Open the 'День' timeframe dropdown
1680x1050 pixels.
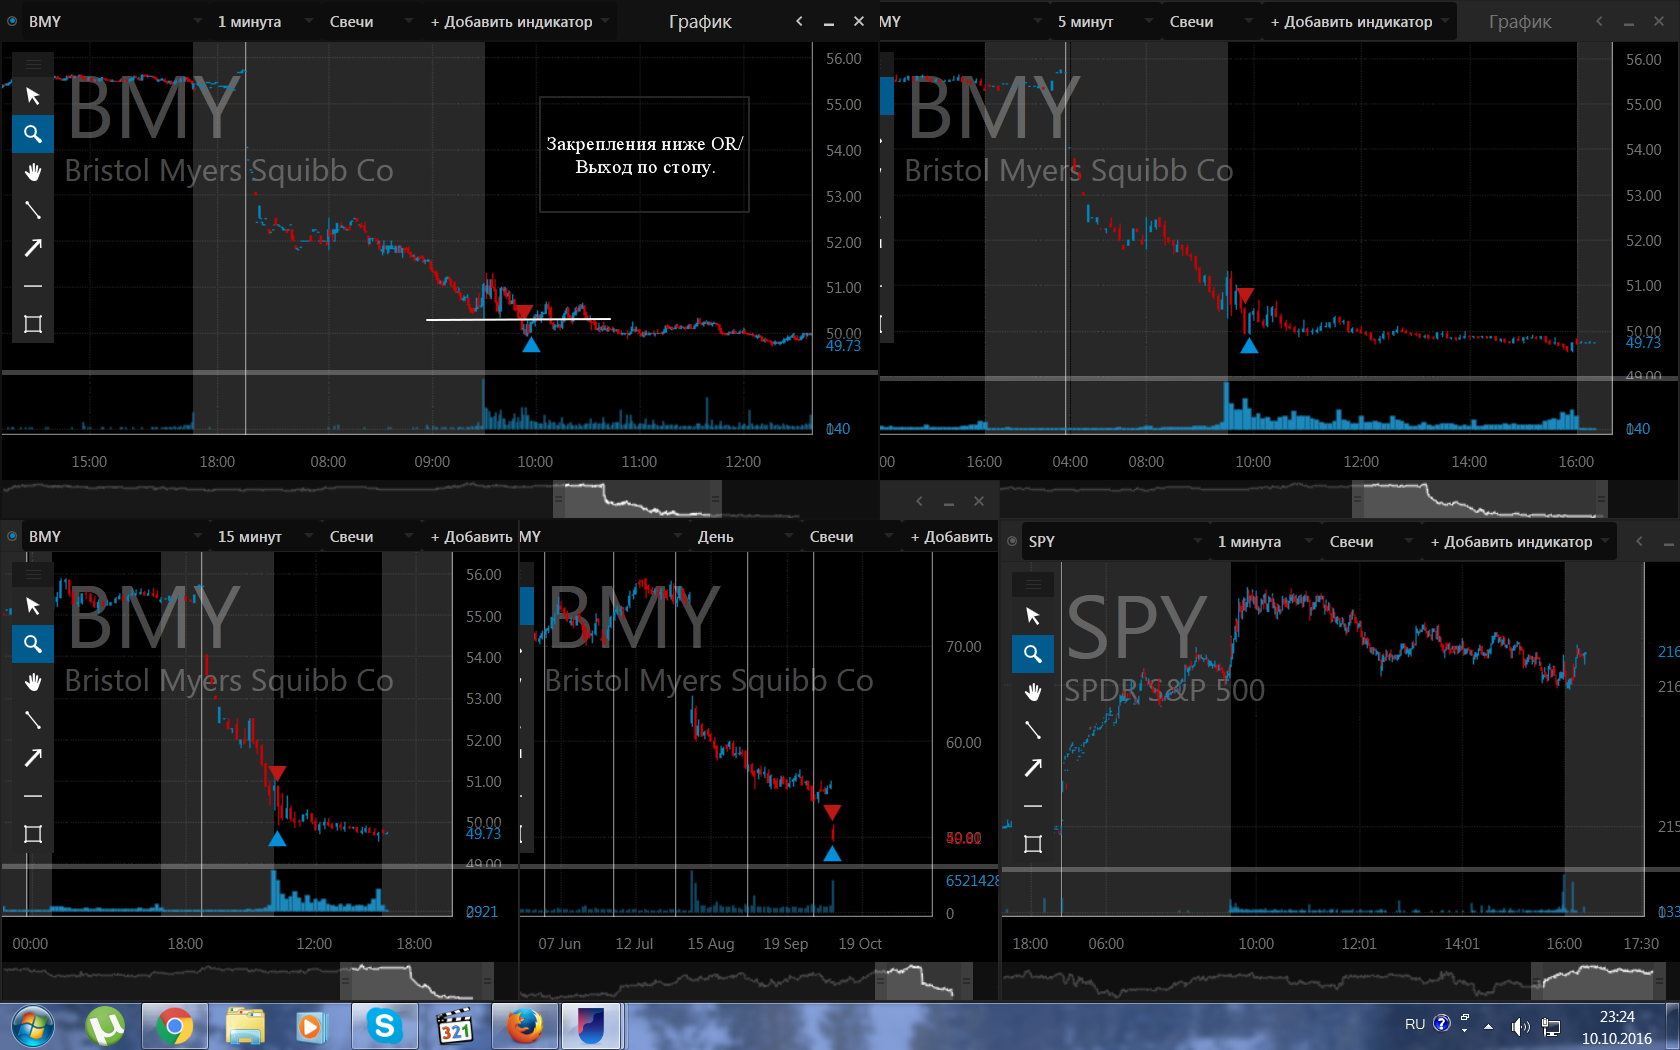click(744, 536)
